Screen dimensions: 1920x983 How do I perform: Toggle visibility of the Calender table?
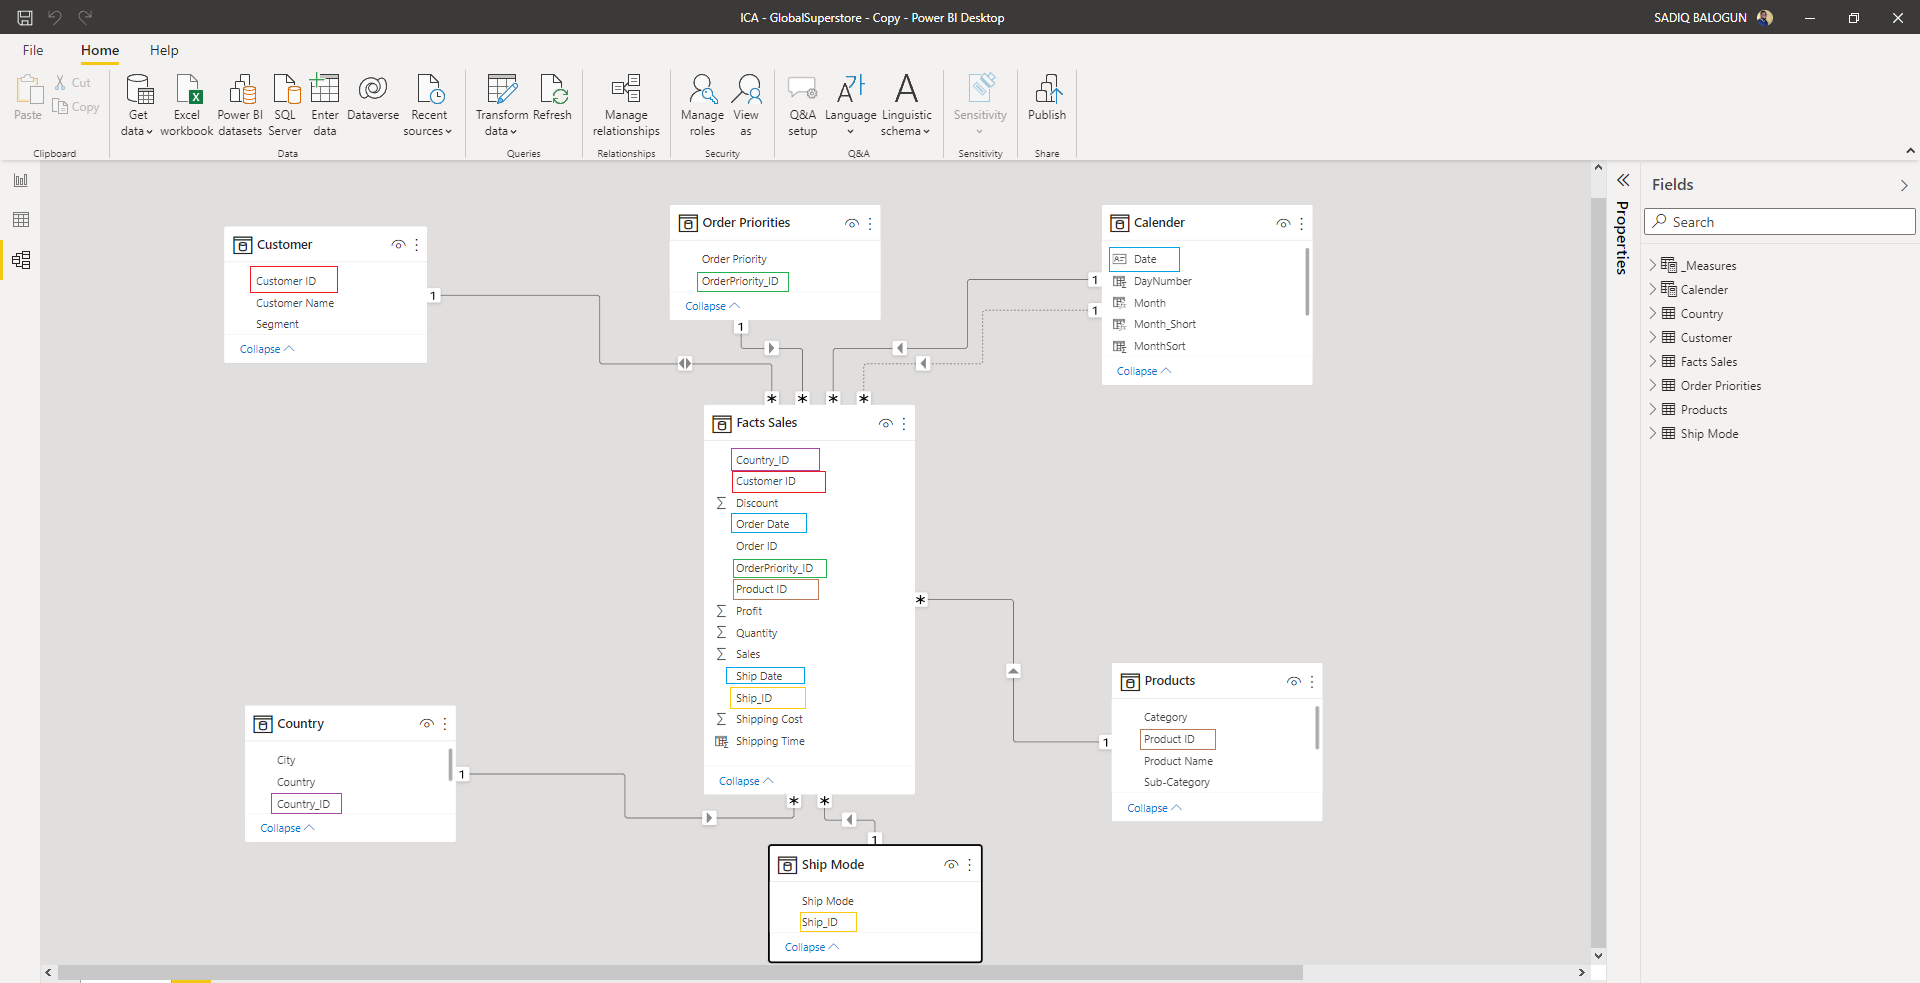point(1283,223)
